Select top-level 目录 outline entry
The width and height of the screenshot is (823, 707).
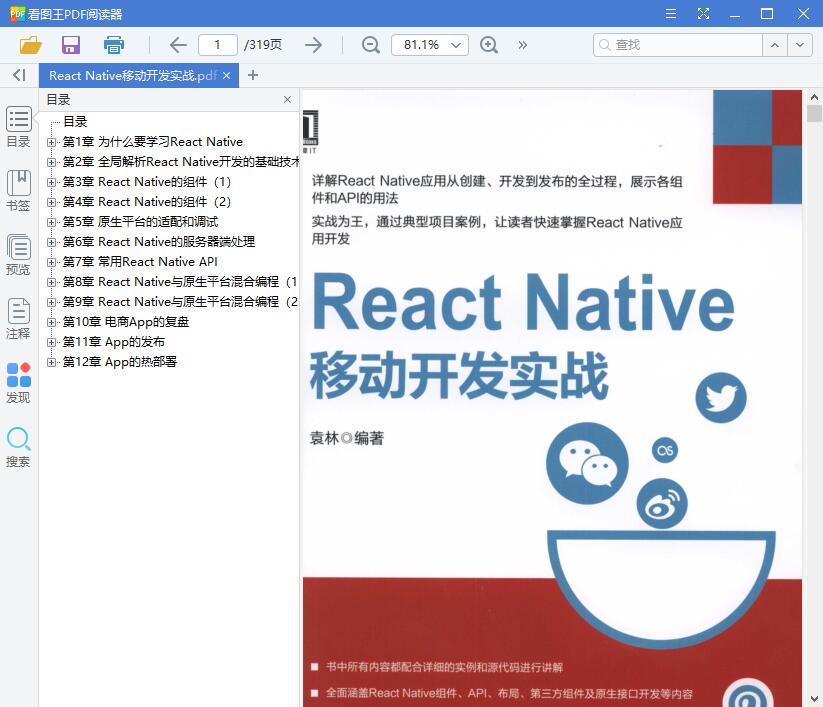tap(75, 122)
